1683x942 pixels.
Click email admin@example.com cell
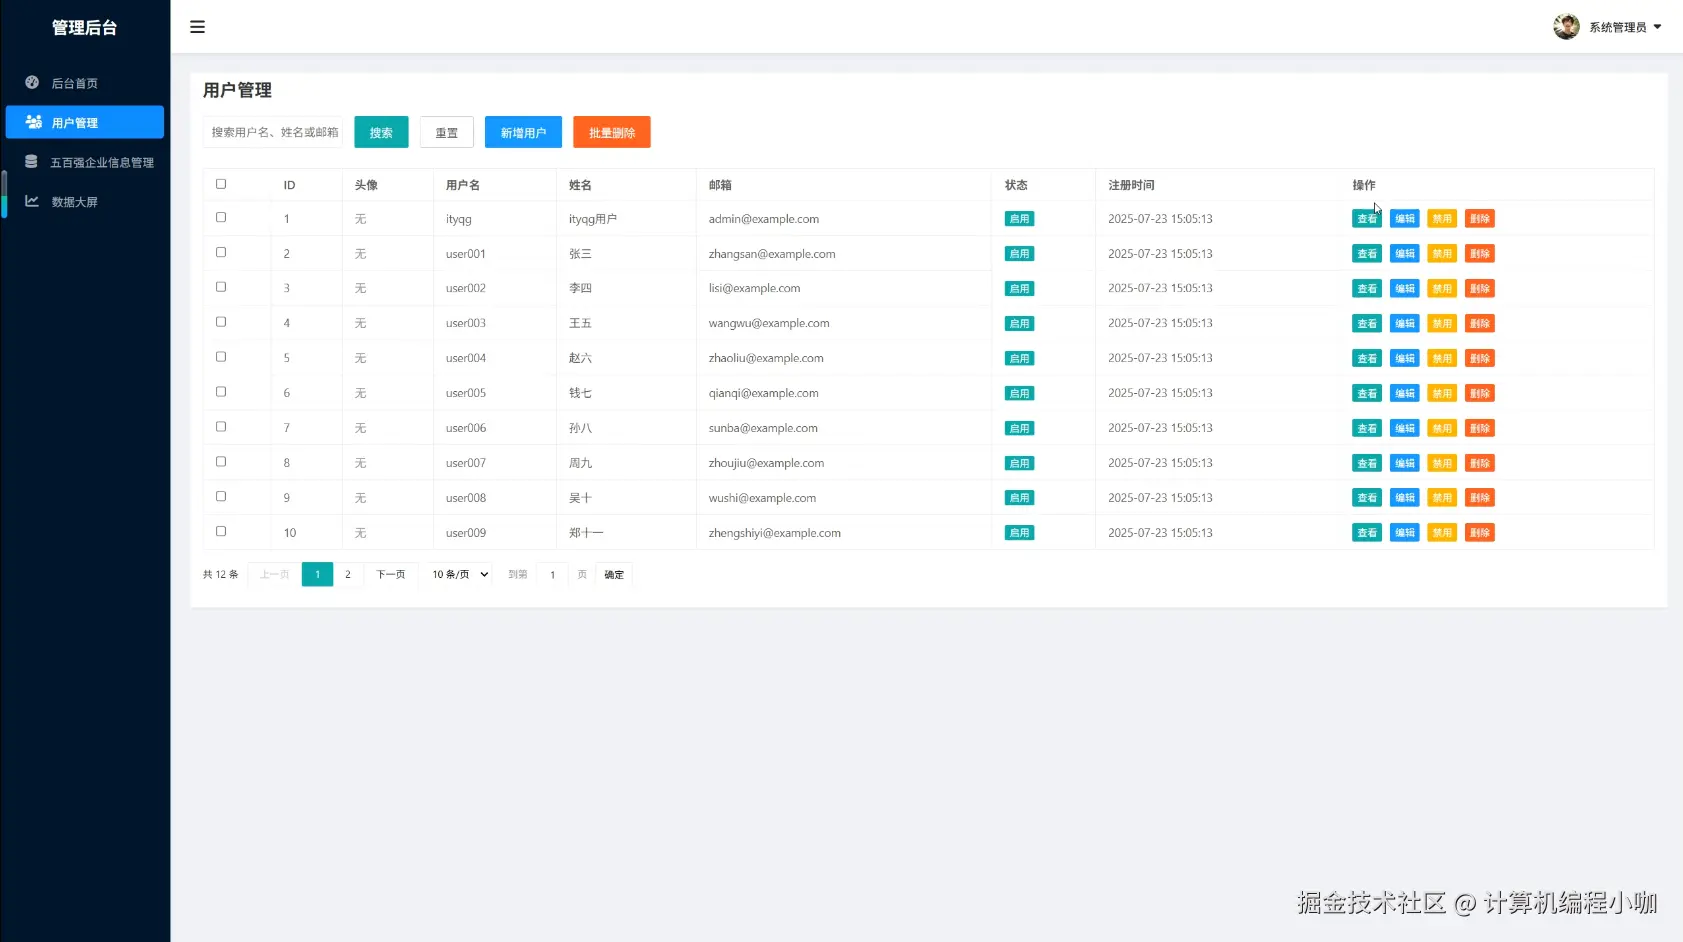coord(764,219)
